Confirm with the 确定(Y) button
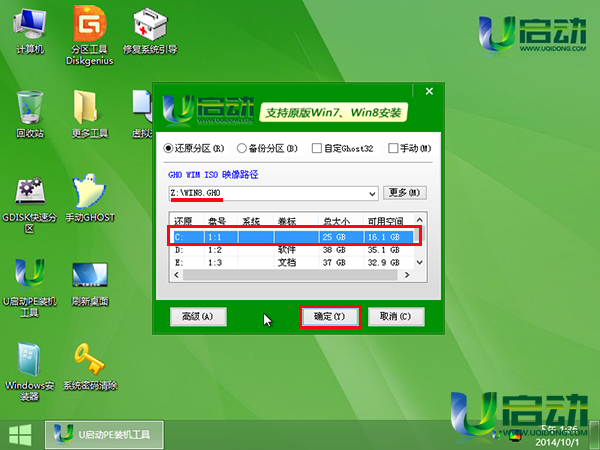 [x=330, y=317]
